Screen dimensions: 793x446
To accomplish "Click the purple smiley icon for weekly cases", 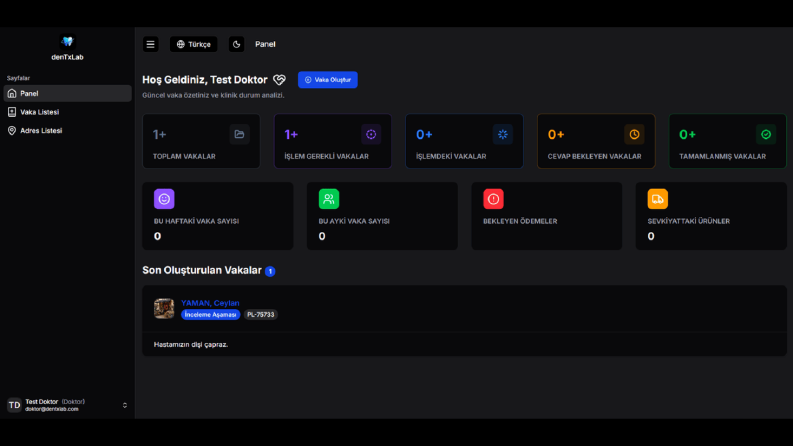I will [164, 199].
